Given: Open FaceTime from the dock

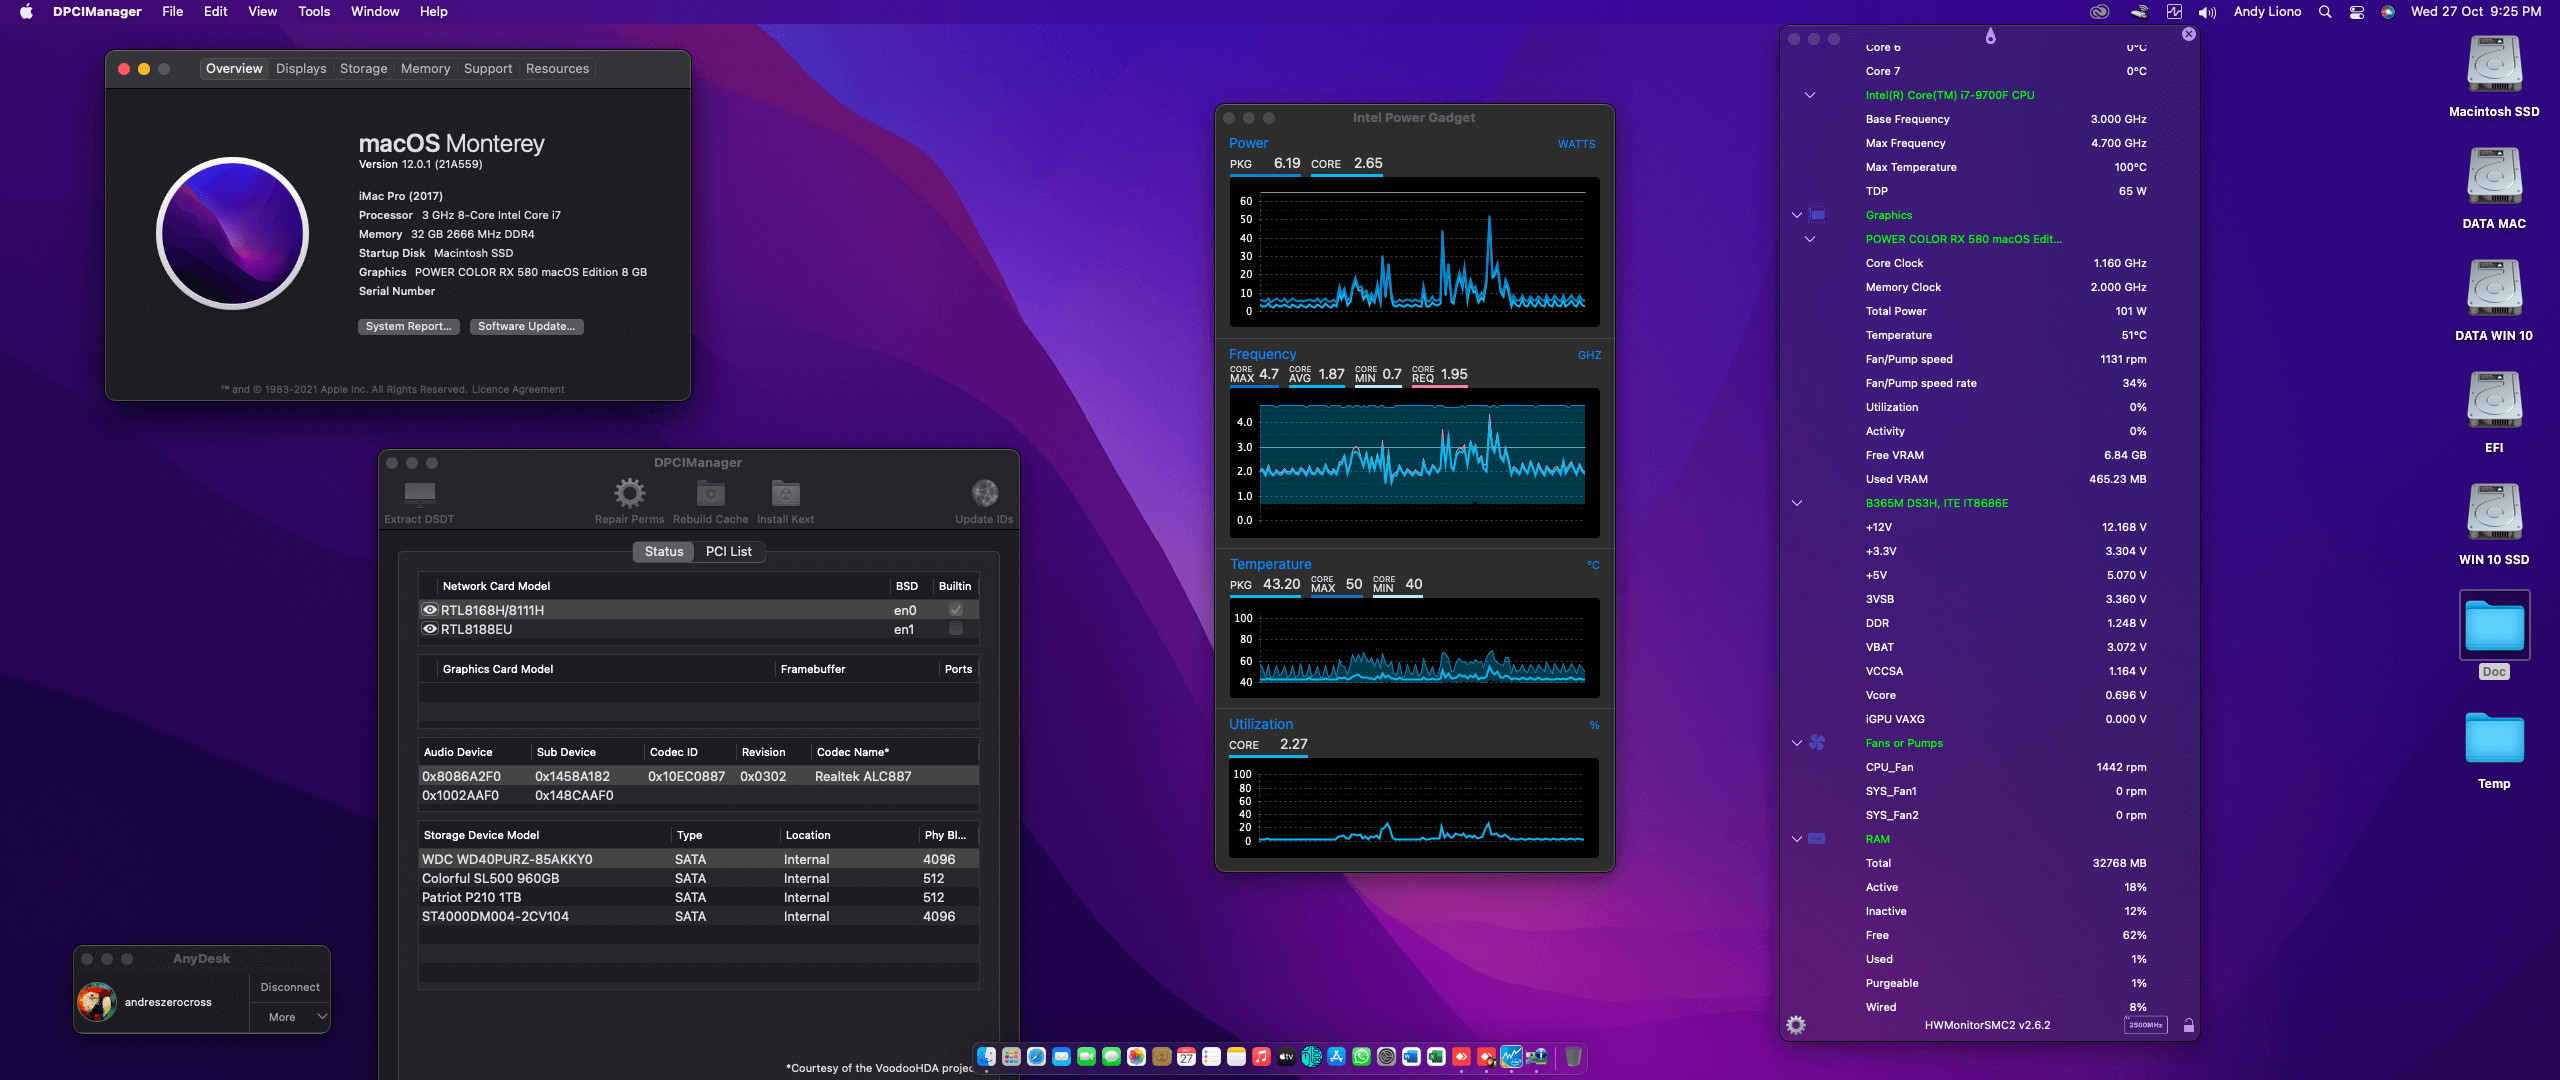Looking at the screenshot, I should tap(1086, 1056).
